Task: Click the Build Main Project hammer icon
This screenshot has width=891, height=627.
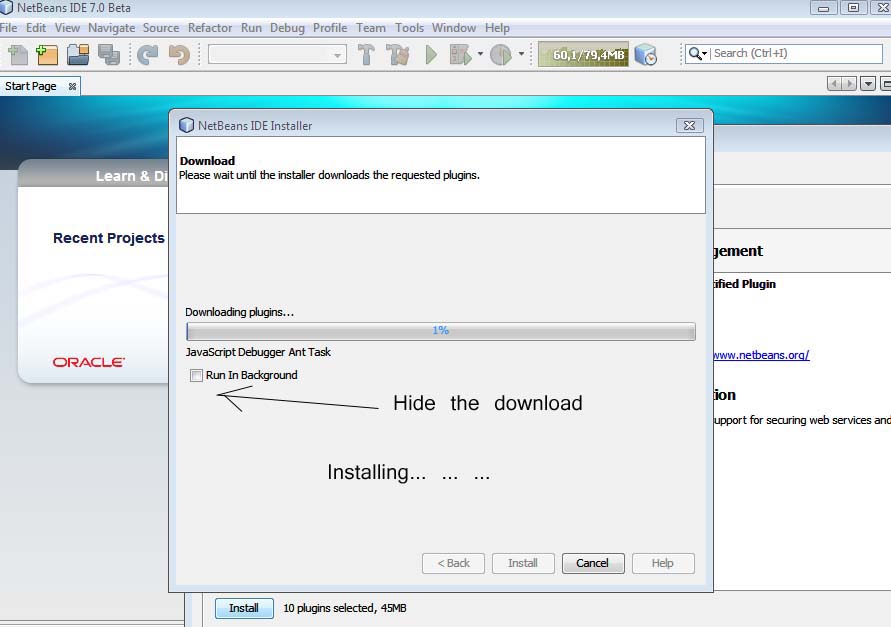Action: pyautogui.click(x=367, y=55)
